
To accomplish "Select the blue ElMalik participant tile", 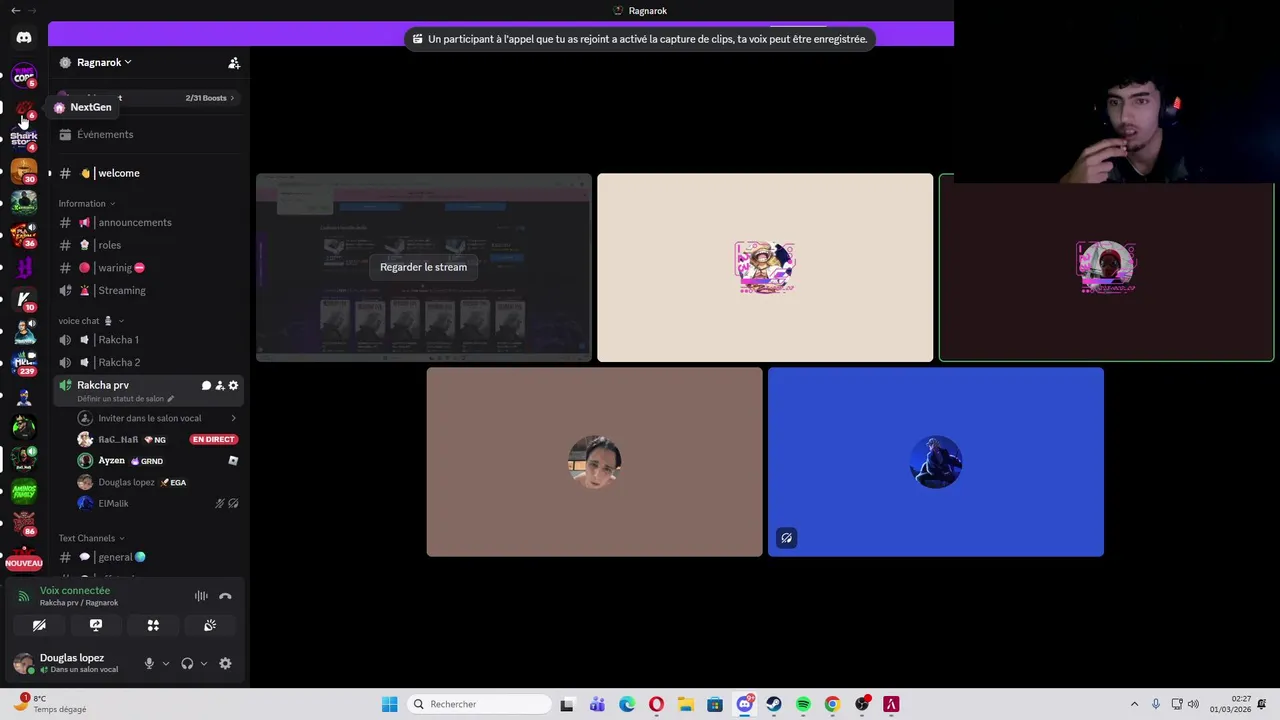I will pyautogui.click(x=936, y=462).
